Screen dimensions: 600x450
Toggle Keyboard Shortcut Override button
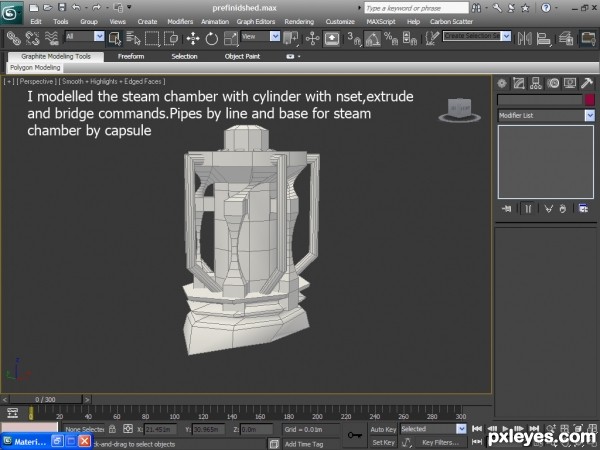pos(332,38)
